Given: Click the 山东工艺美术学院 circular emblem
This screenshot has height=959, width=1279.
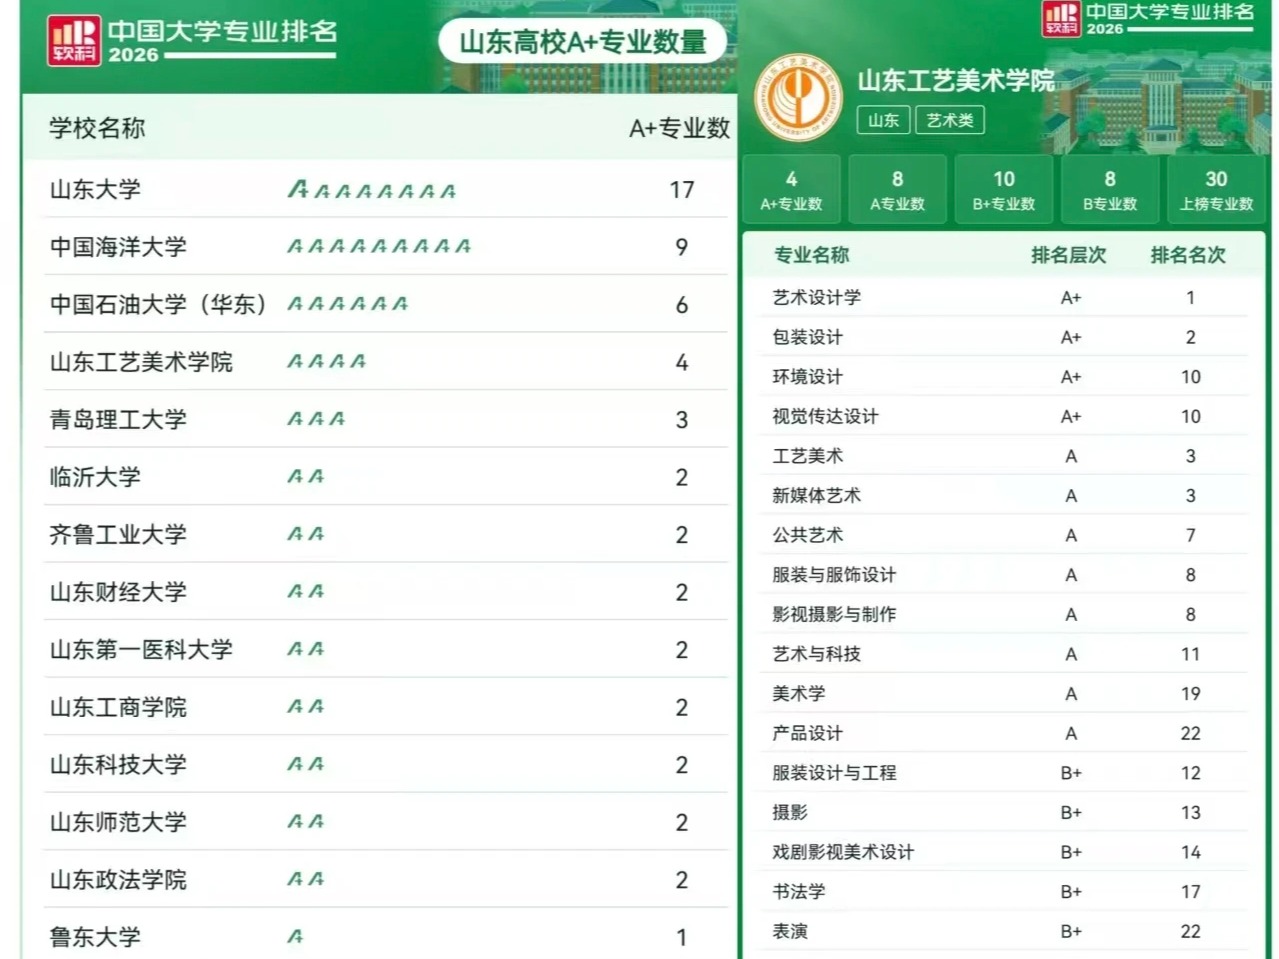Looking at the screenshot, I should [798, 98].
